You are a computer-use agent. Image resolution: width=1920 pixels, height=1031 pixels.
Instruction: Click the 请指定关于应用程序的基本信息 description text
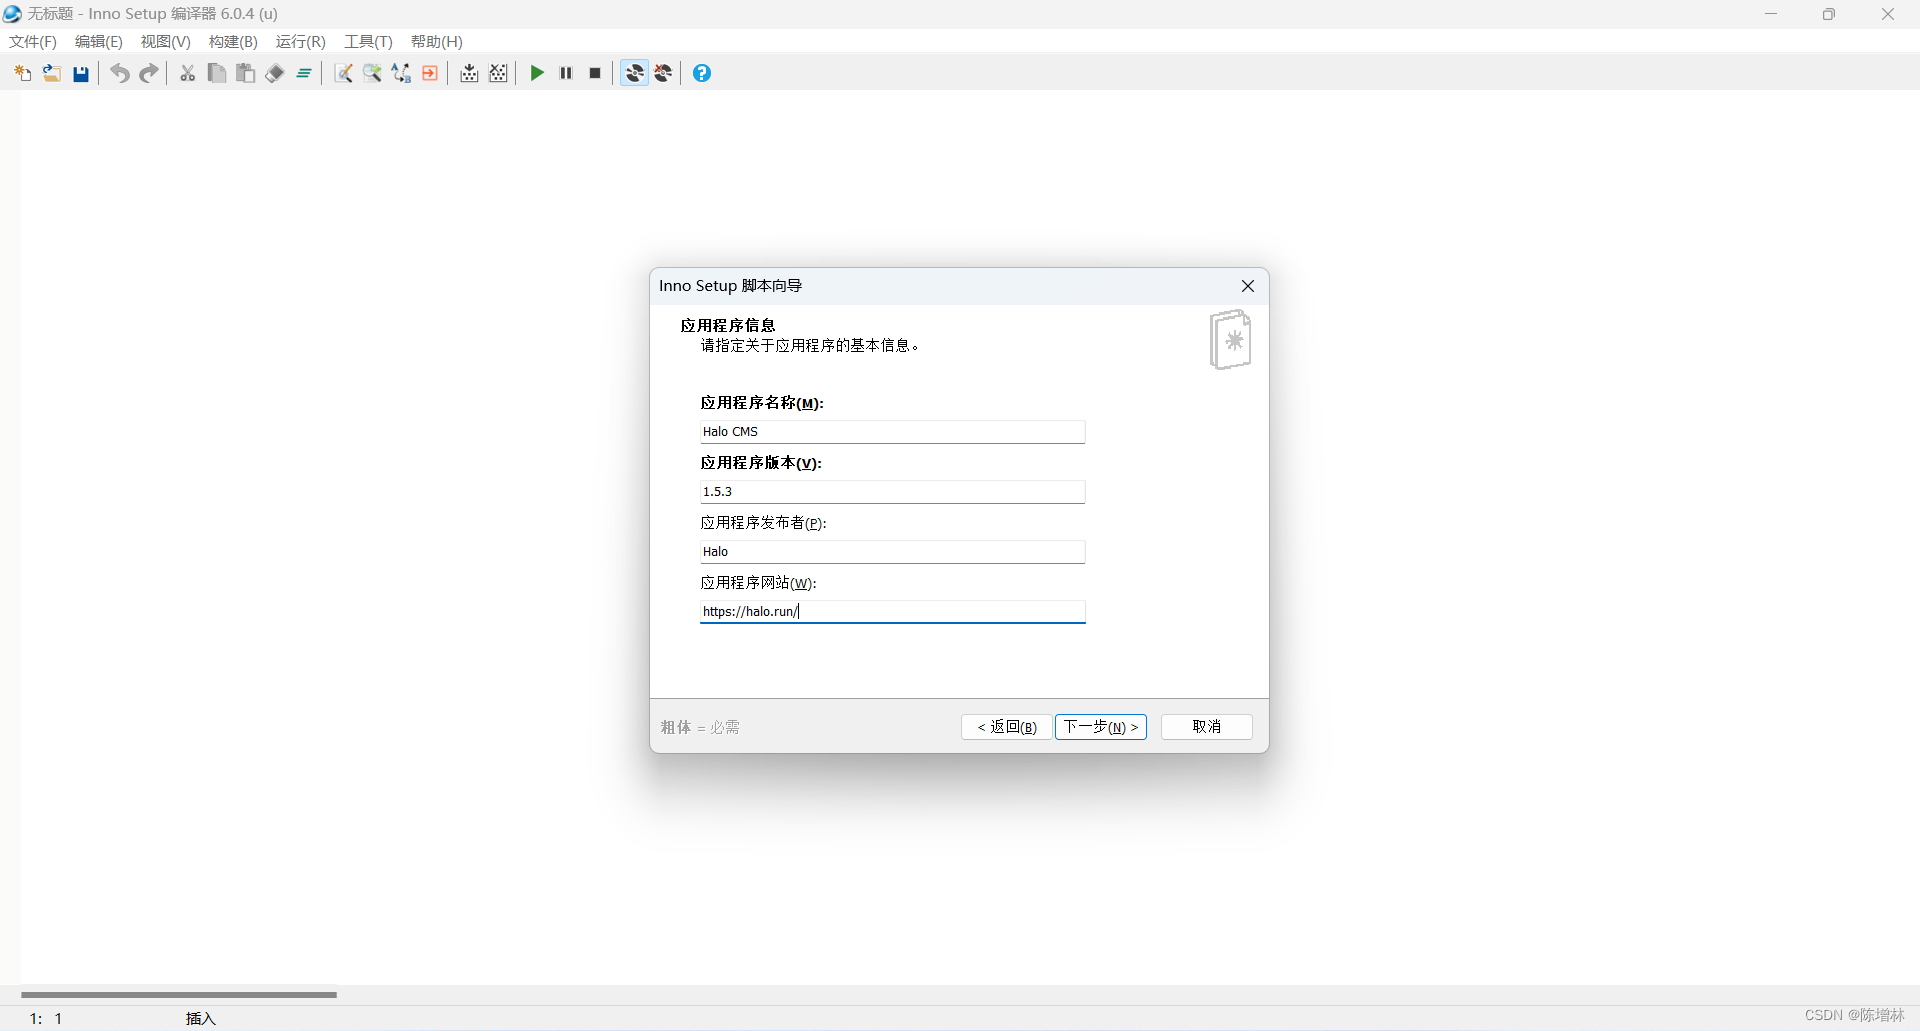(x=810, y=345)
